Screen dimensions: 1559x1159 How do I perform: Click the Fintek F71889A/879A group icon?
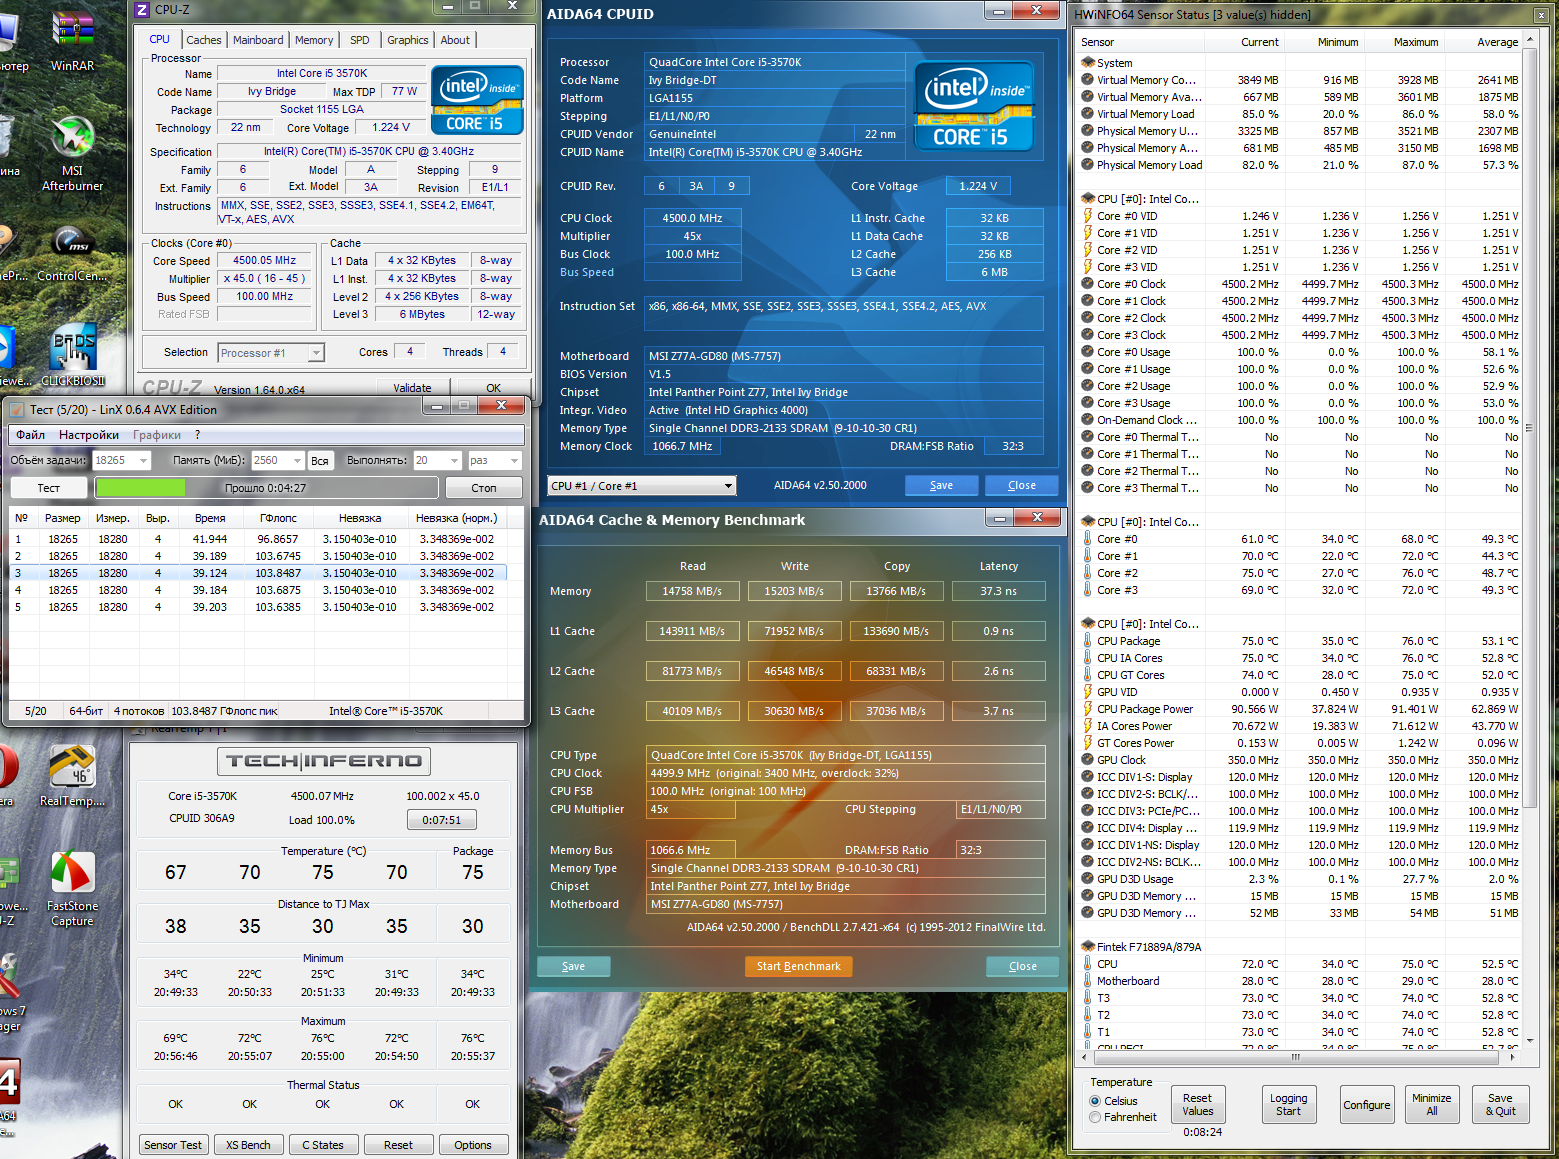click(1088, 946)
